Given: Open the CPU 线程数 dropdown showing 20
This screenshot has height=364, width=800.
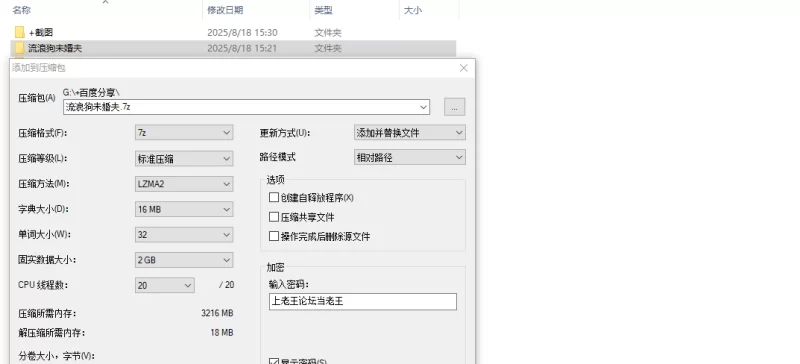Looking at the screenshot, I should 165,285.
